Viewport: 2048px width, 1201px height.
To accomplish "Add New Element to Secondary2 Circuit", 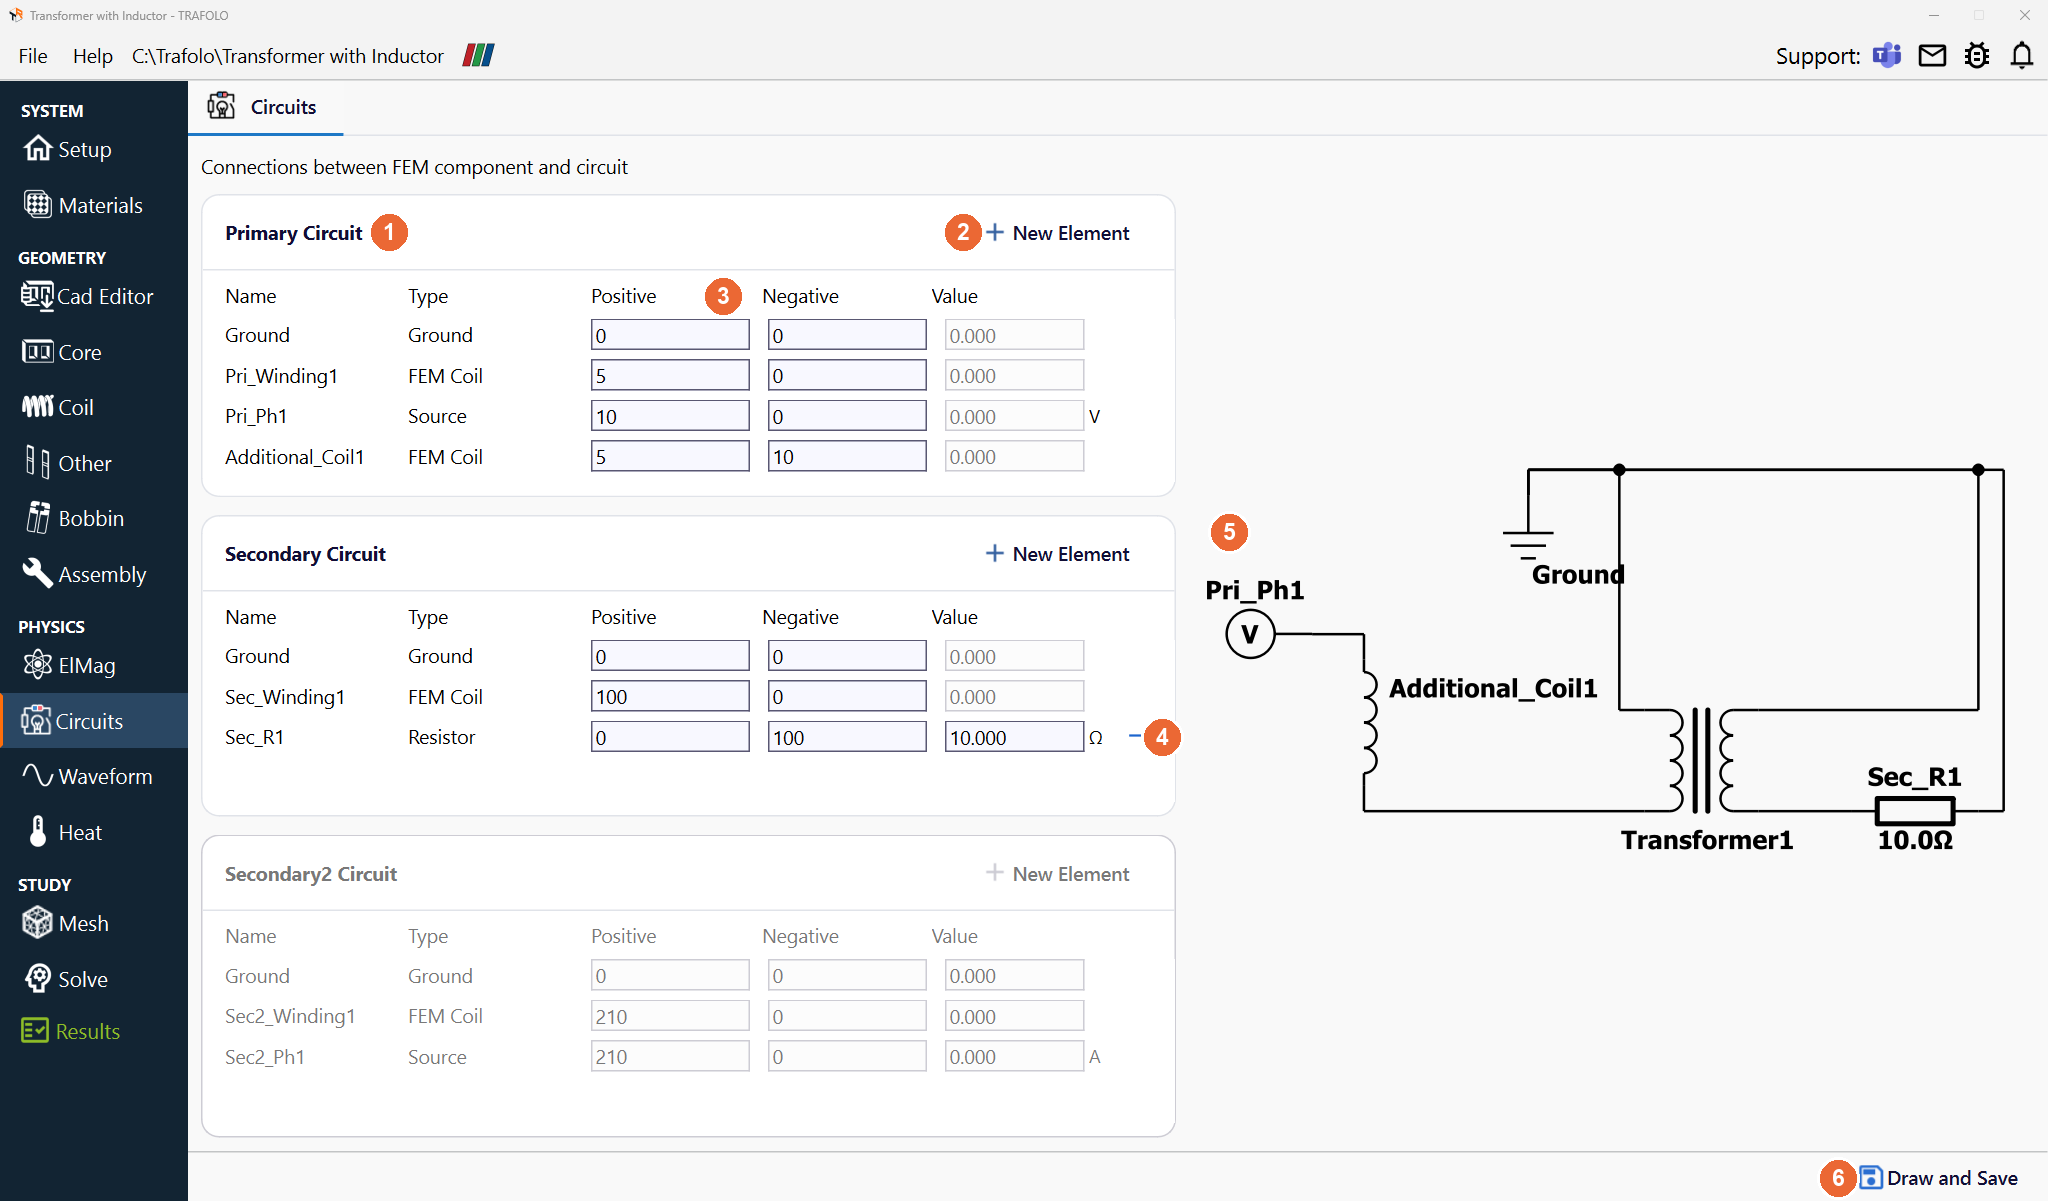I will (1057, 874).
